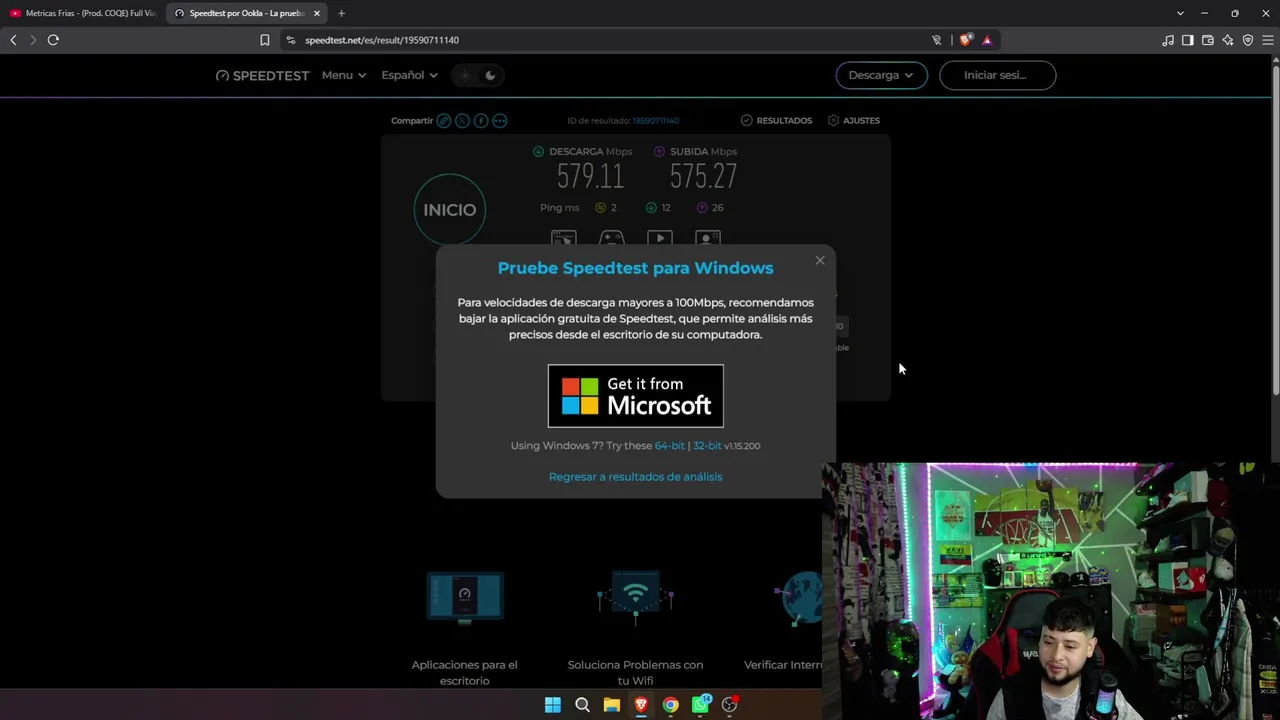The image size is (1280, 720).
Task: Open the media playlist music-note icon
Action: pyautogui.click(x=1168, y=40)
